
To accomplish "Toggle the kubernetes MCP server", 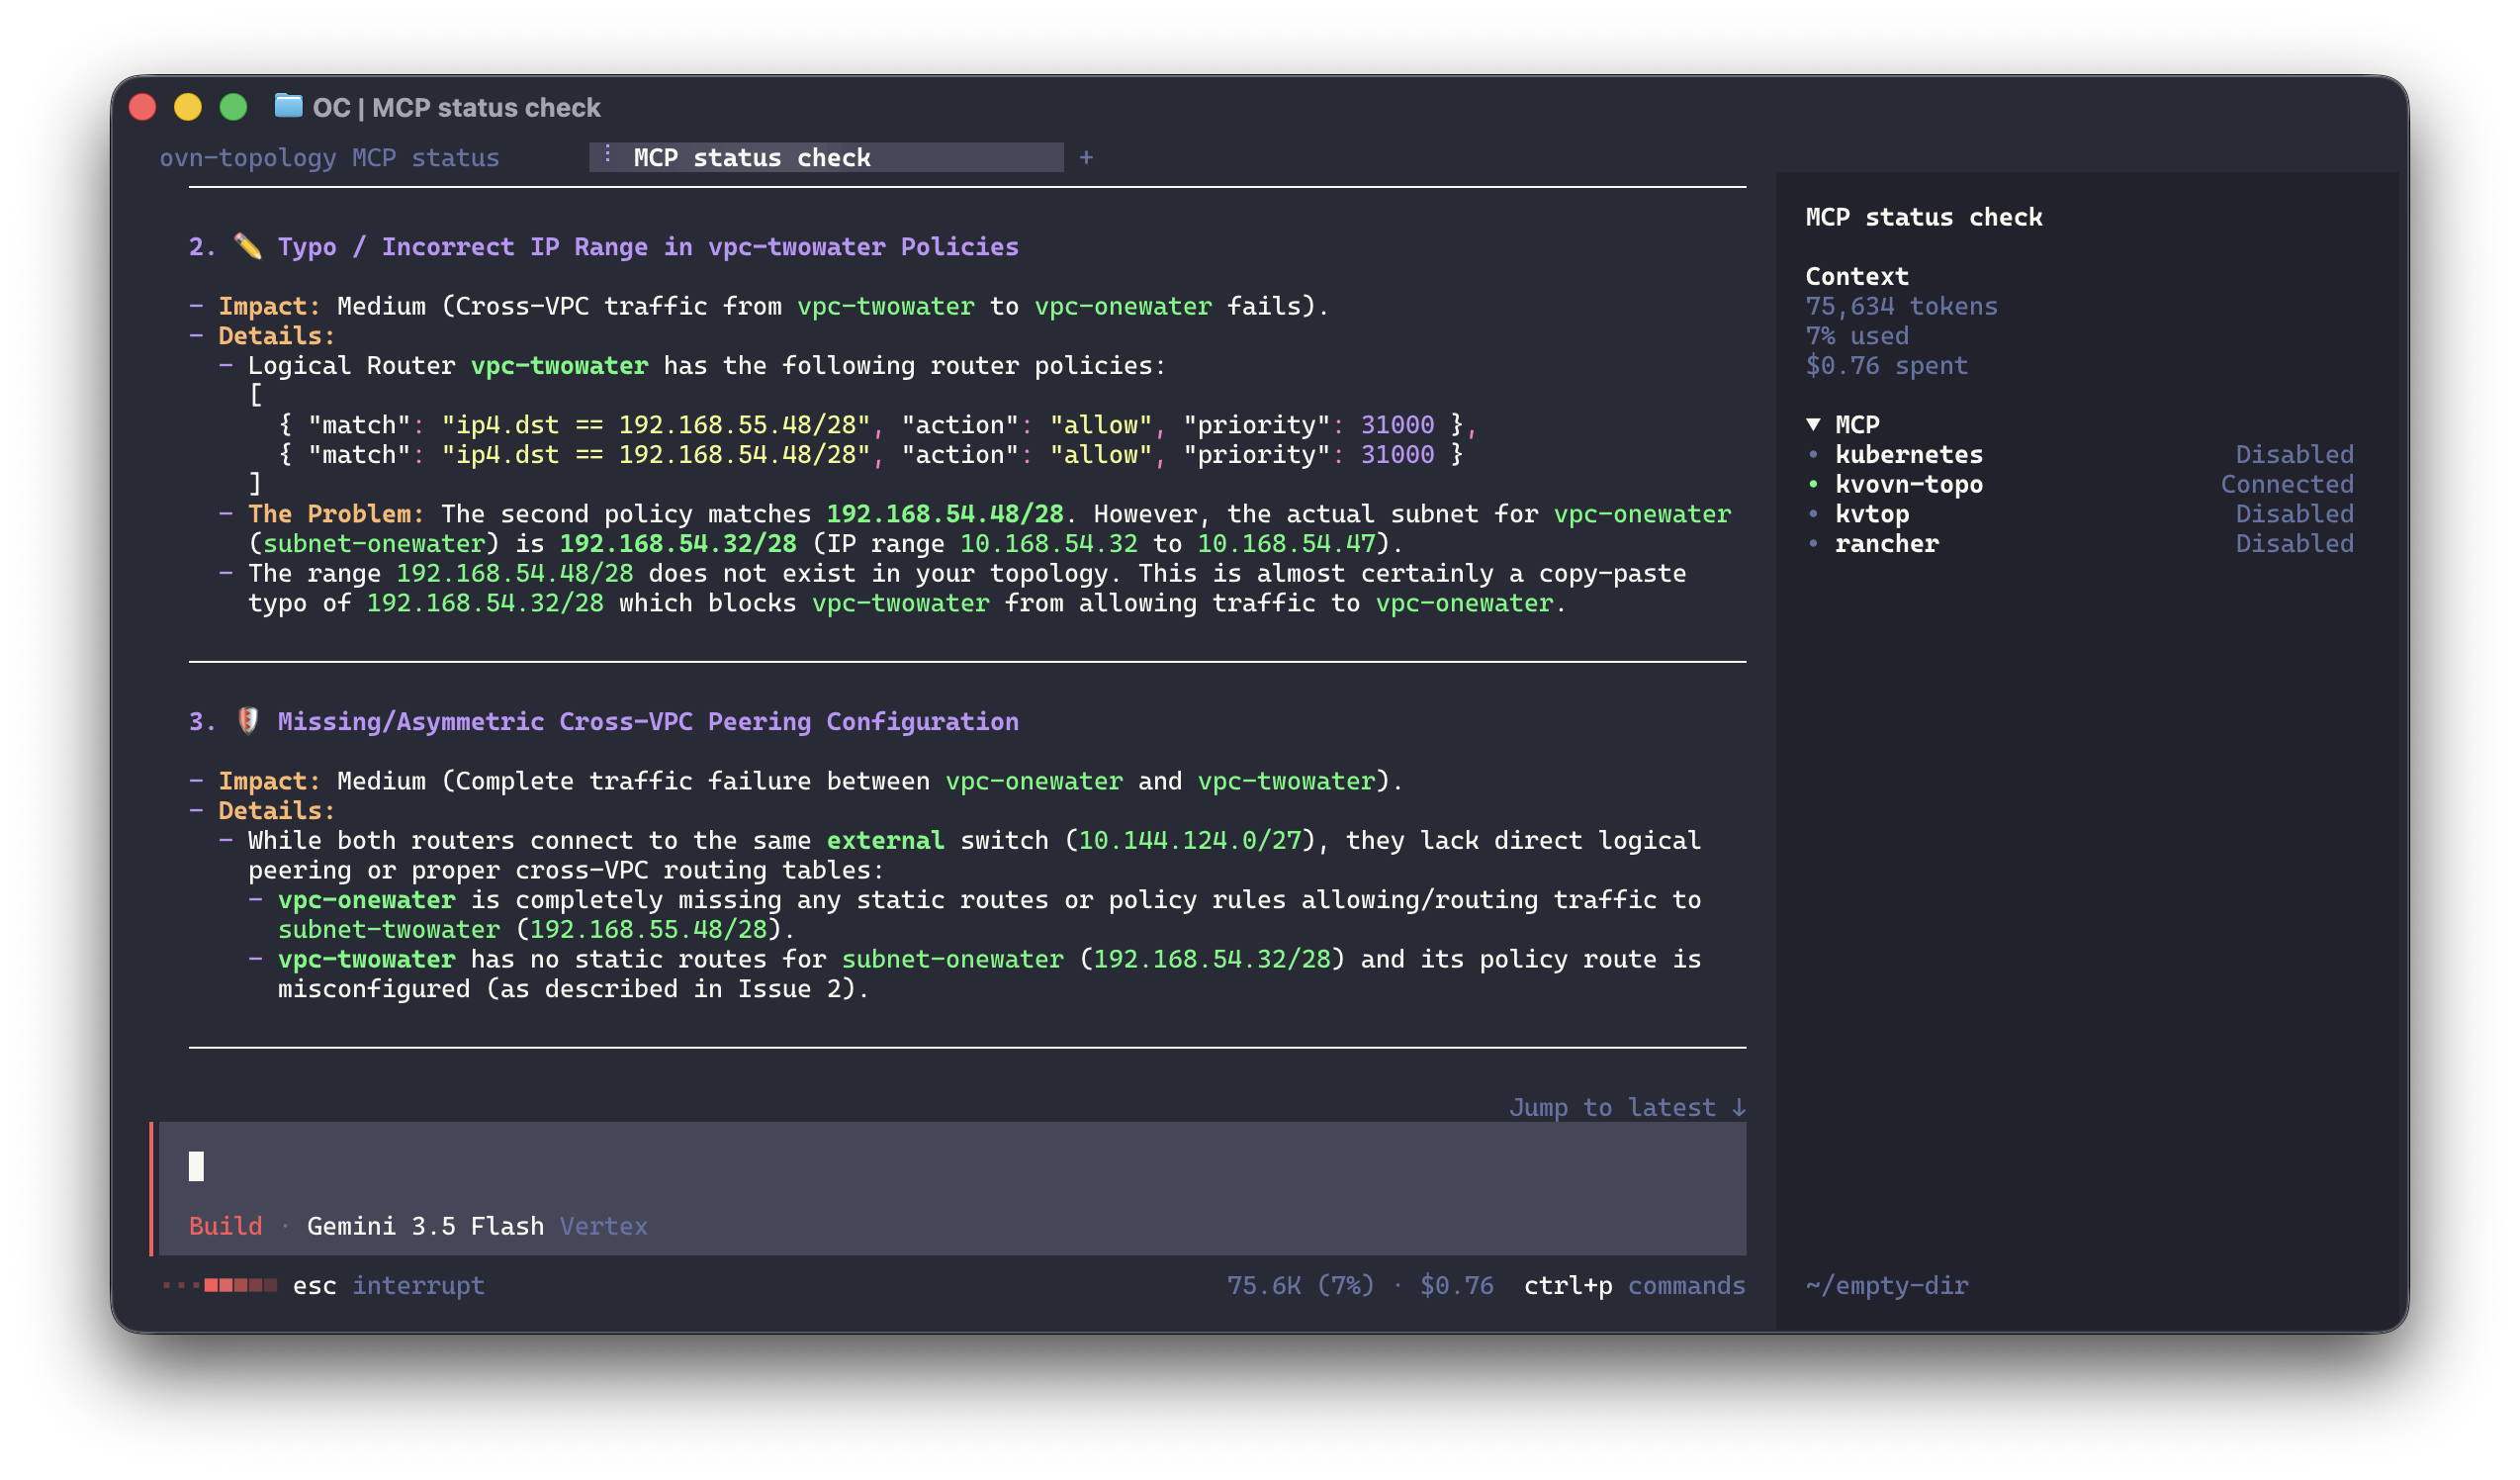I will tap(2079, 454).
